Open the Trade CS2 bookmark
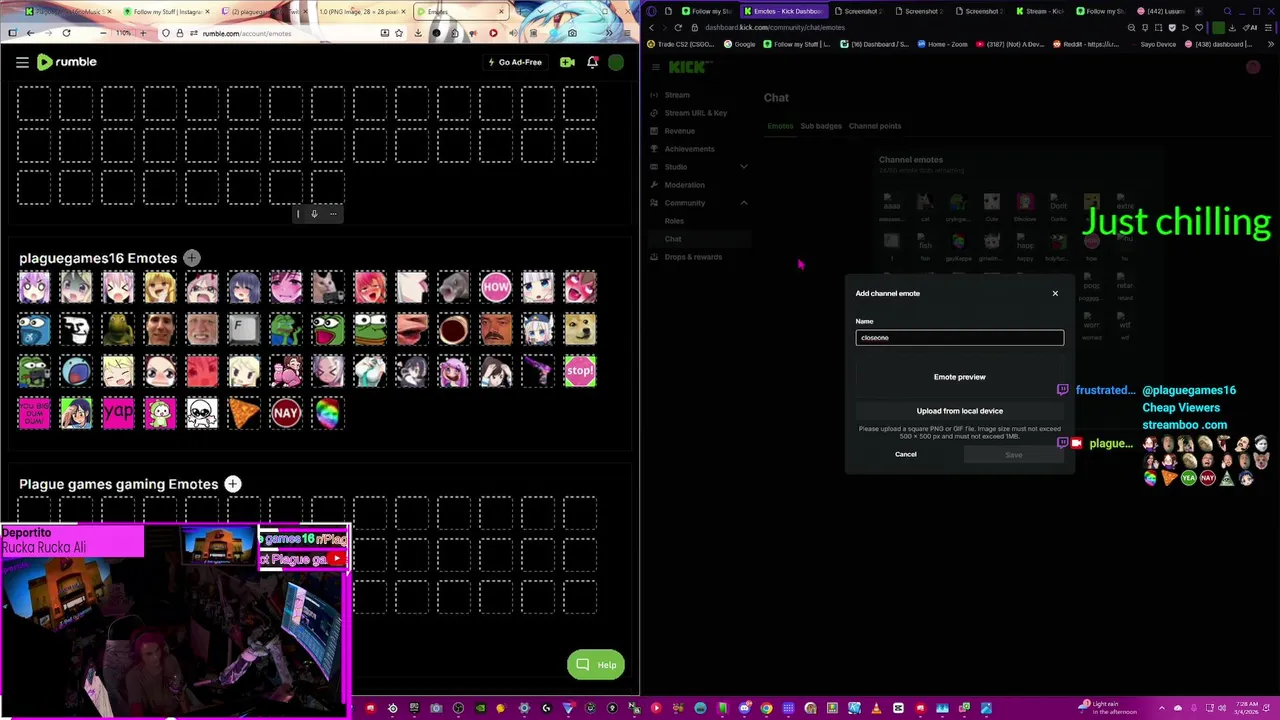 point(683,44)
